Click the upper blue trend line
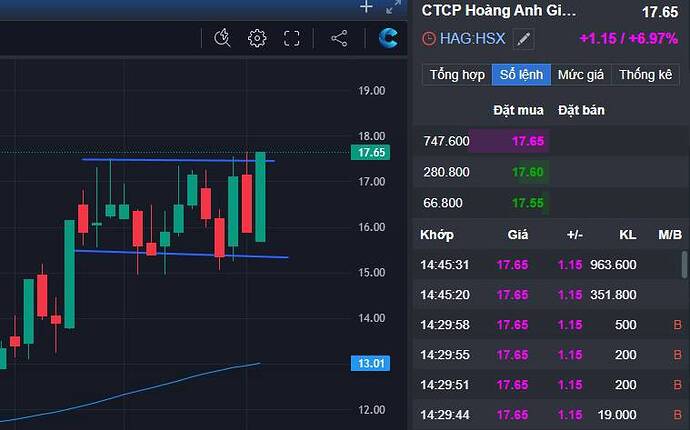 pos(178,160)
